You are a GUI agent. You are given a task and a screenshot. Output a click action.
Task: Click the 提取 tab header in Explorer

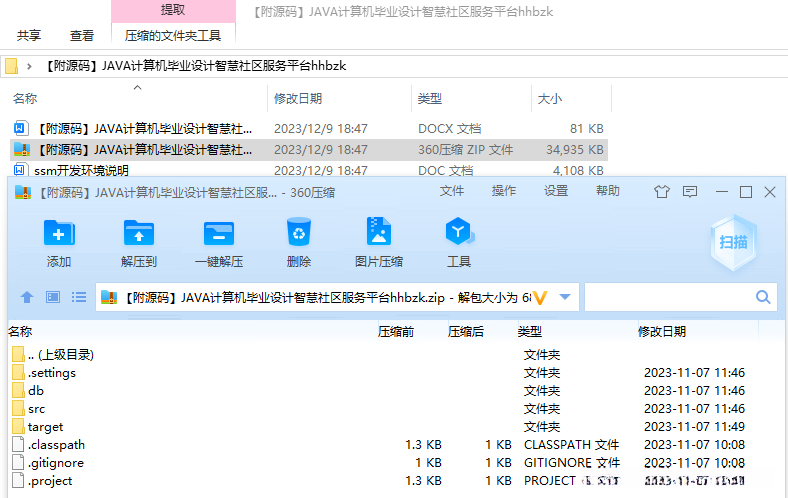pyautogui.click(x=173, y=10)
